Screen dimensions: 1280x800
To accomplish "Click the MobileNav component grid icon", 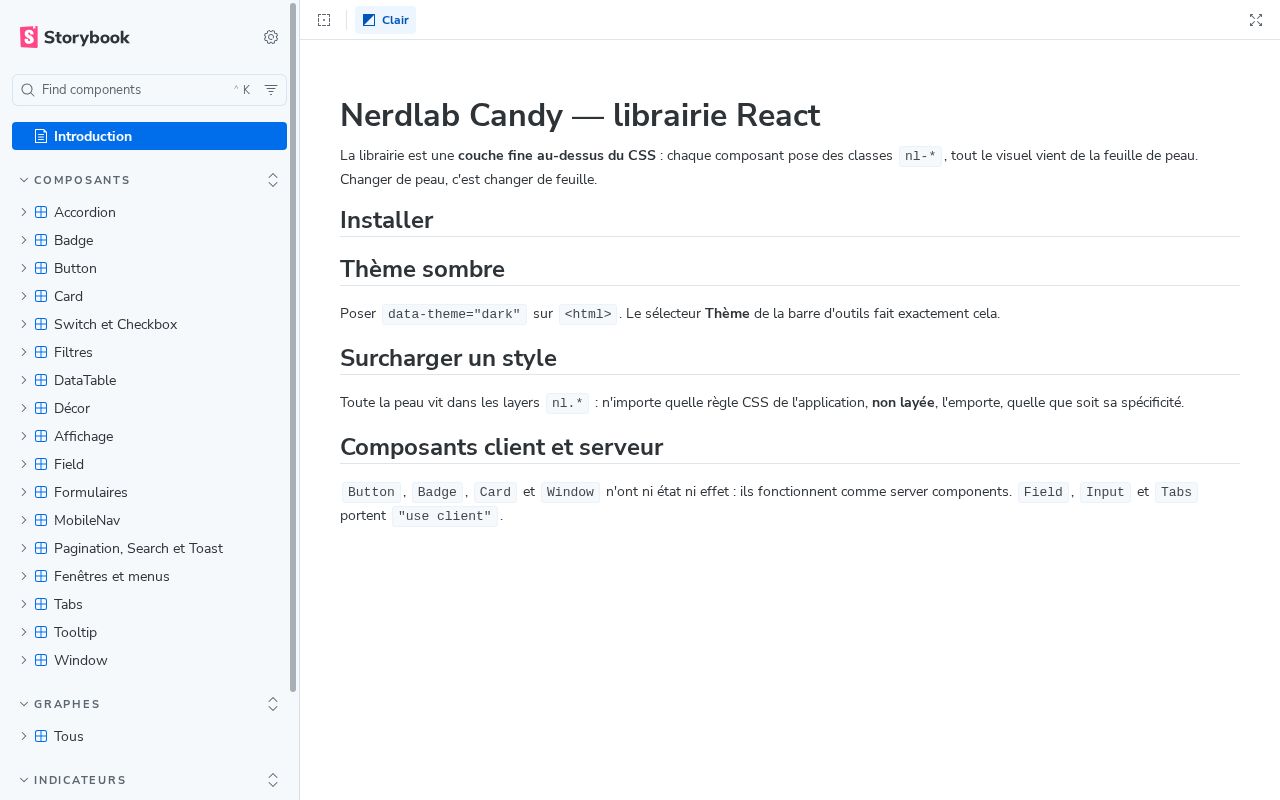I will (x=41, y=520).
